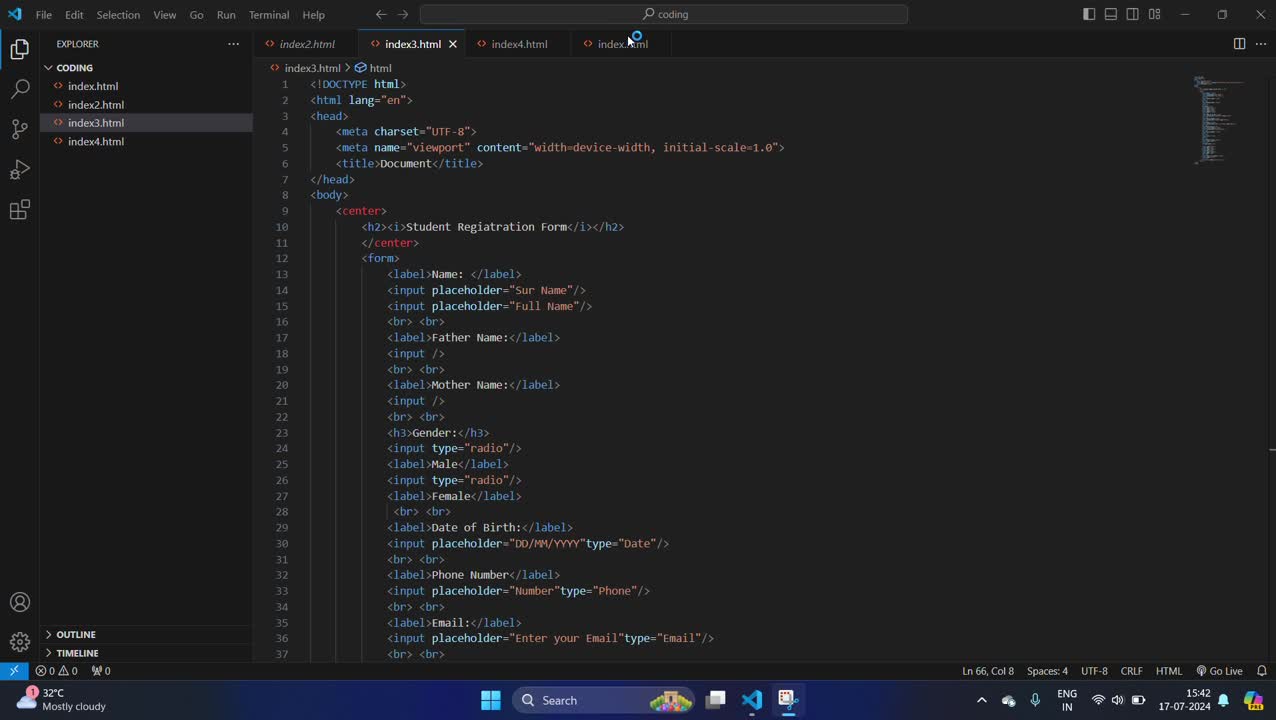Open the Manage settings gear
This screenshot has width=1276, height=720.
20,642
